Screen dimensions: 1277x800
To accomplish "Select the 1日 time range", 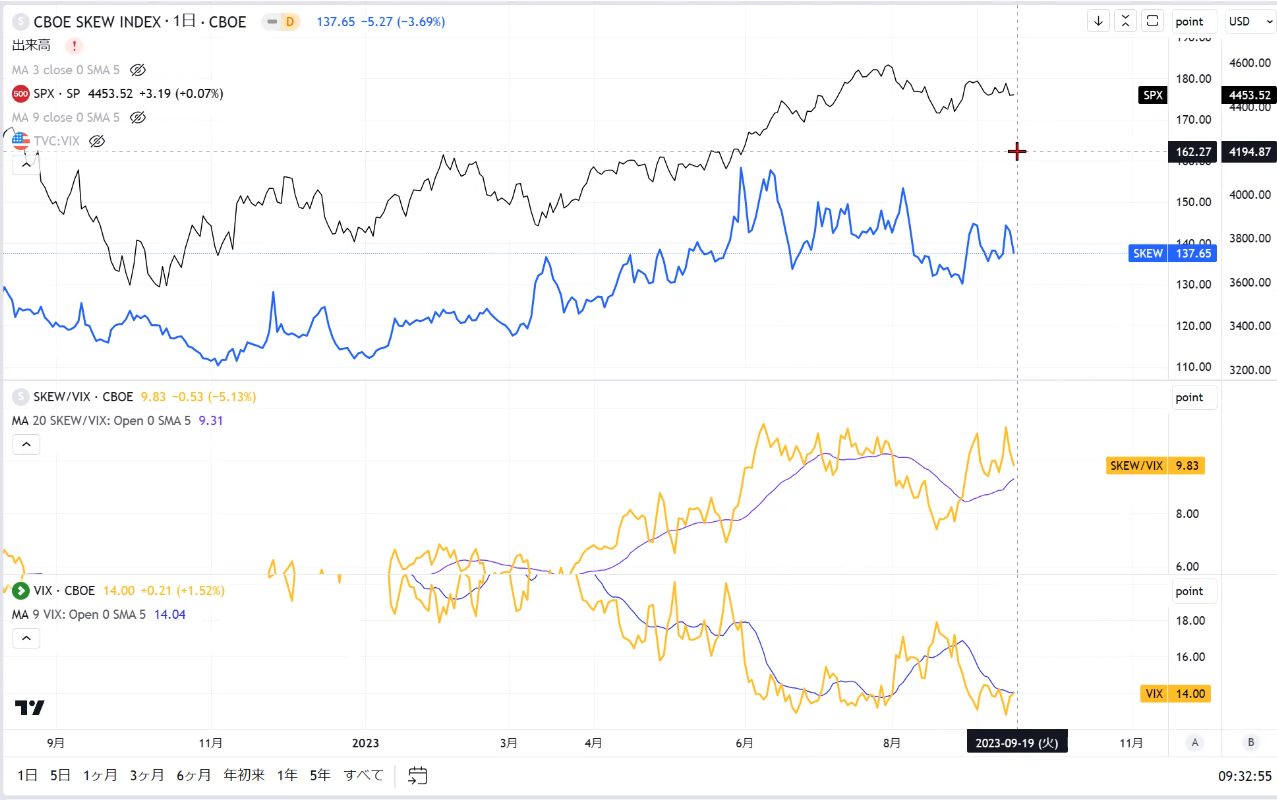I will click(x=28, y=775).
